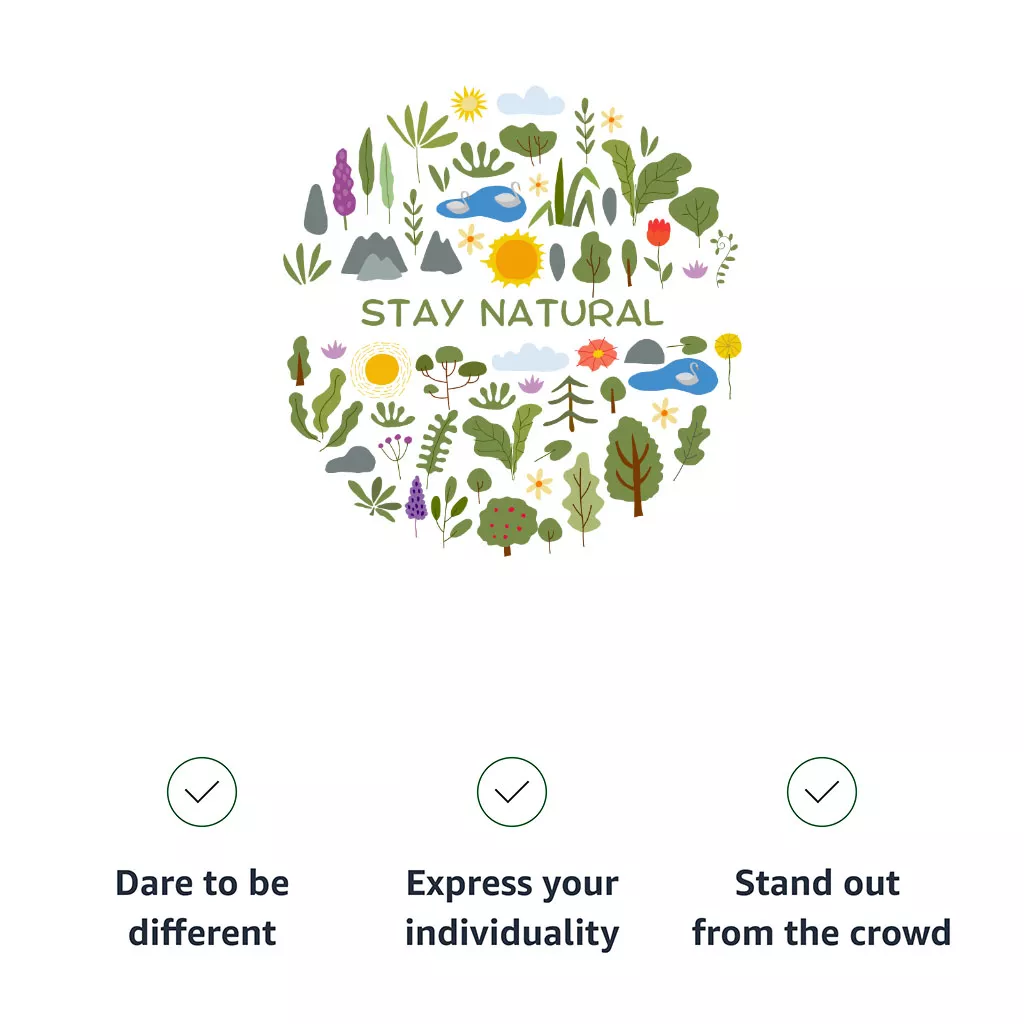1024x1024 pixels.
Task: Select the sun with dashed yellow rings
Action: tap(381, 369)
